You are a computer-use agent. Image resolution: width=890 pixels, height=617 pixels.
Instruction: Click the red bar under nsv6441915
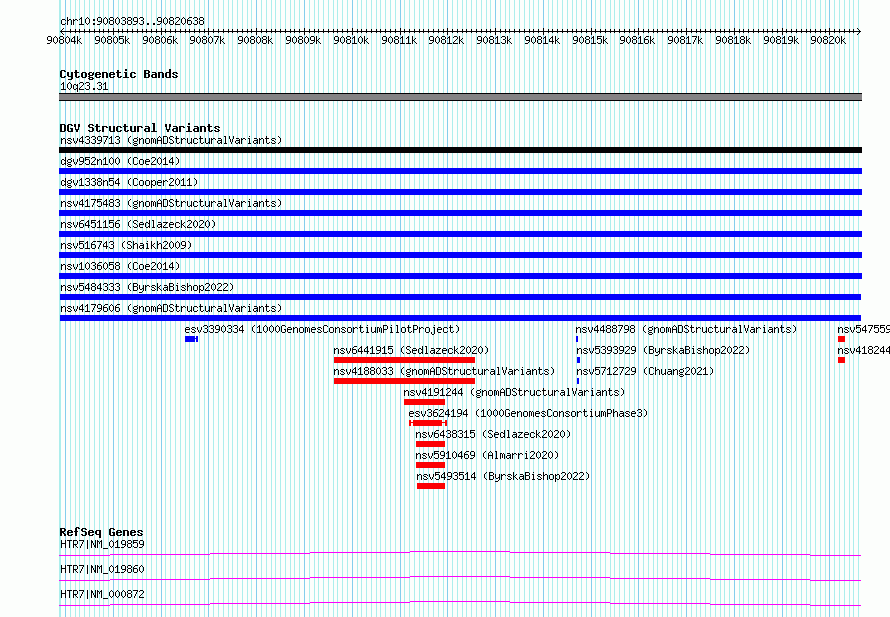tap(404, 360)
